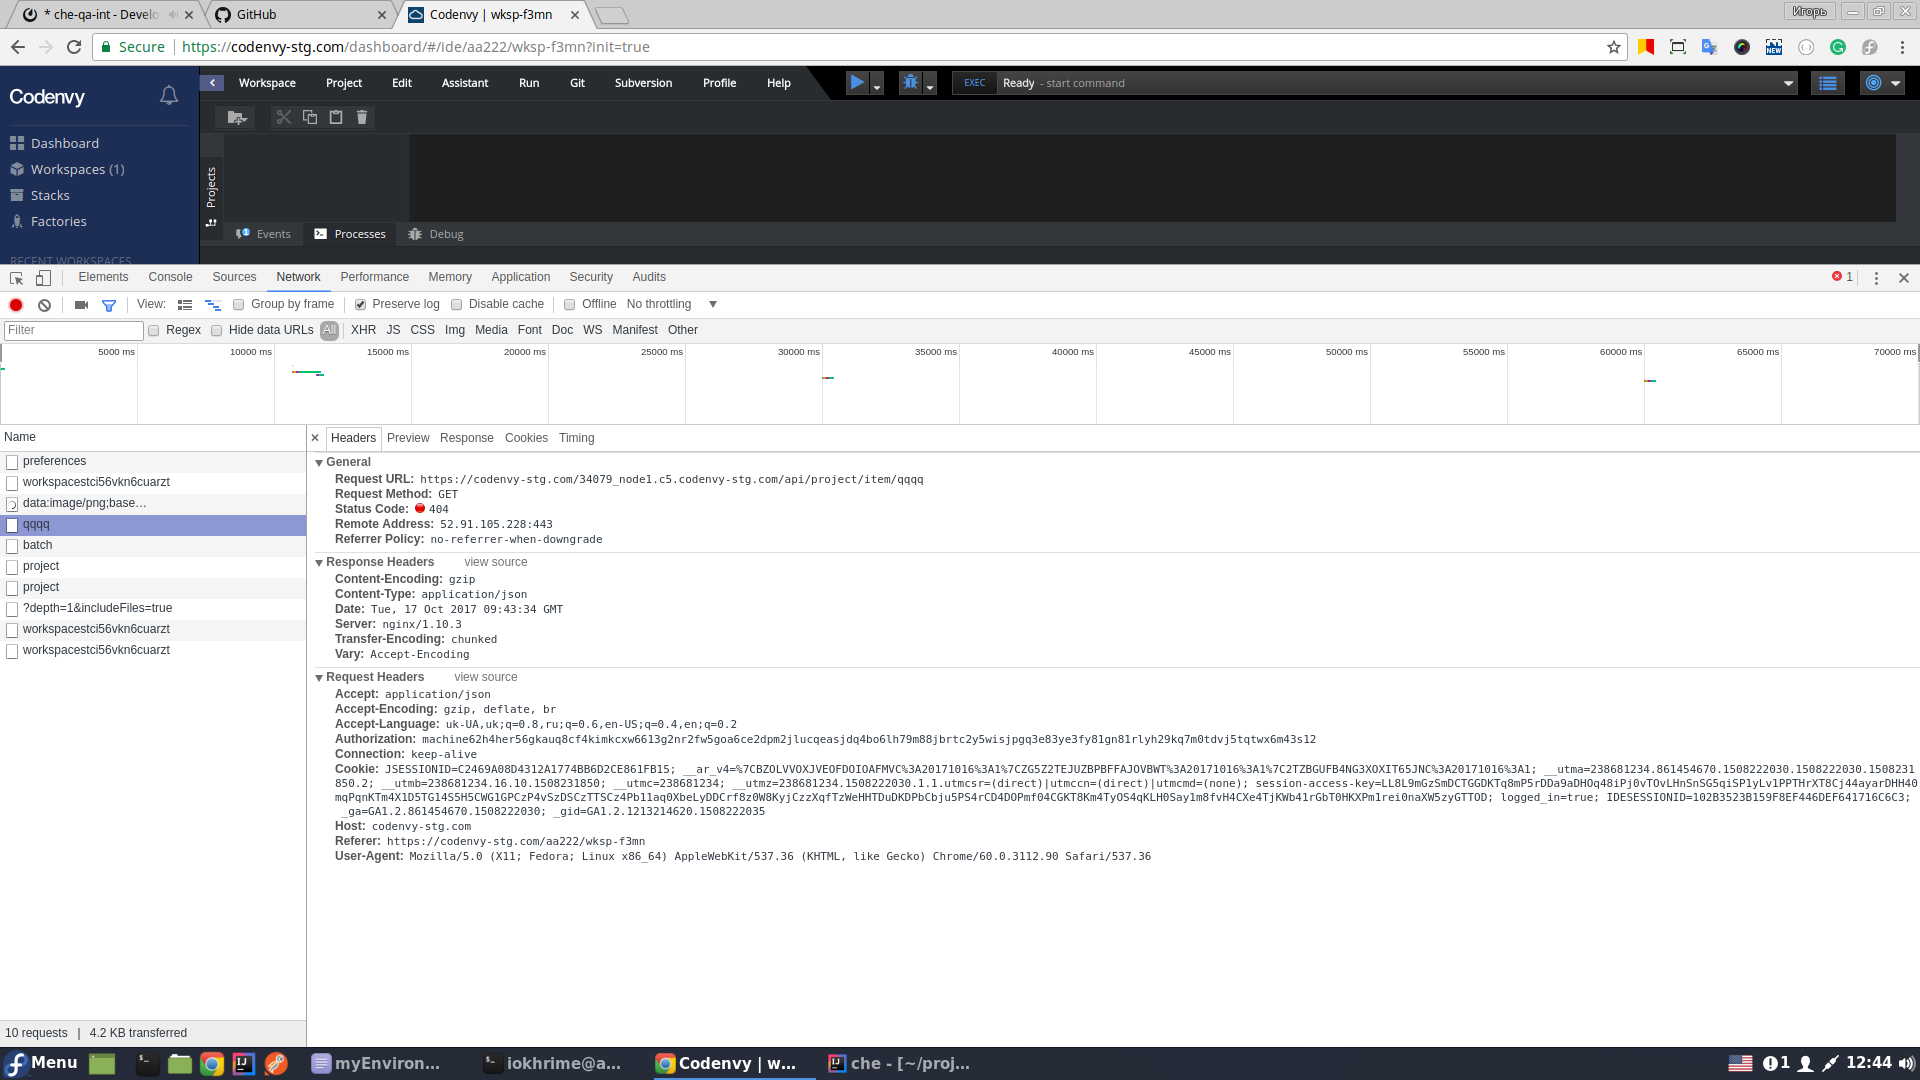The image size is (1920, 1080).
Task: Delete selection using trash icon
Action: [362, 117]
